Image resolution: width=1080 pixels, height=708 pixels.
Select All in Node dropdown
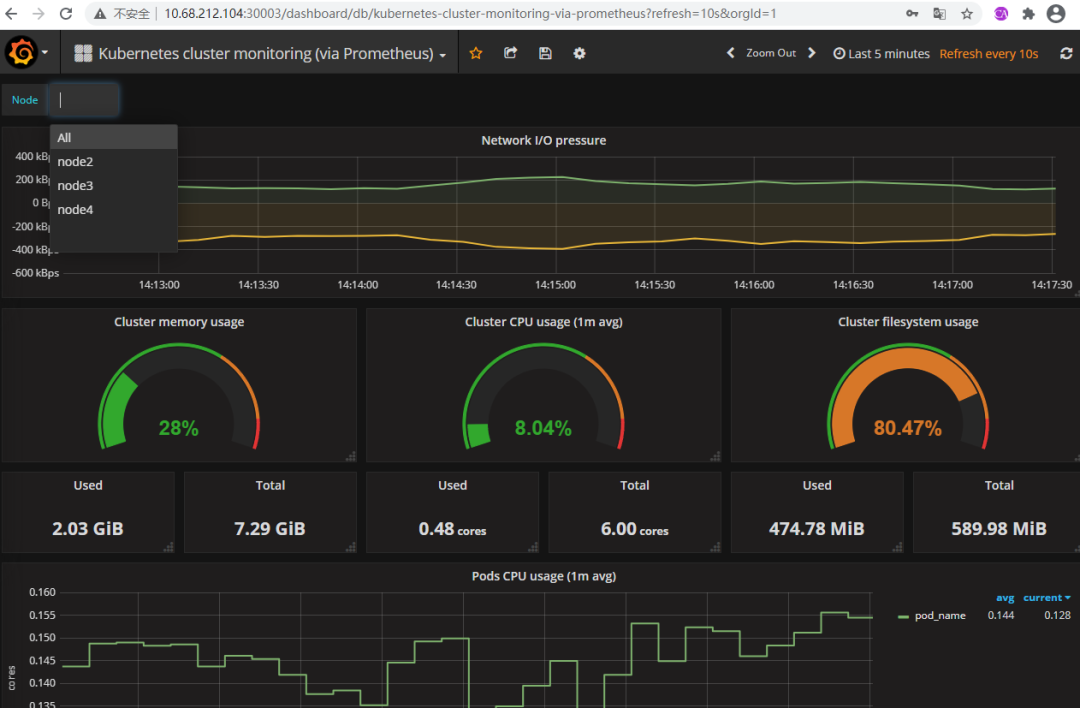114,138
